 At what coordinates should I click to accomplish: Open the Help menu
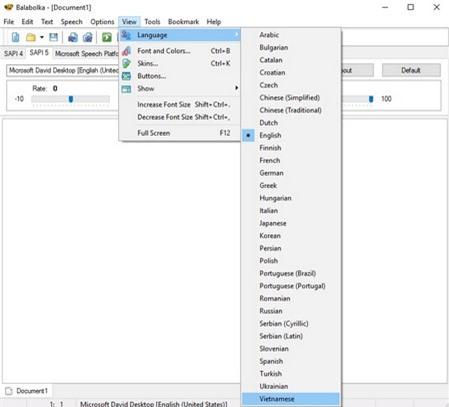214,22
